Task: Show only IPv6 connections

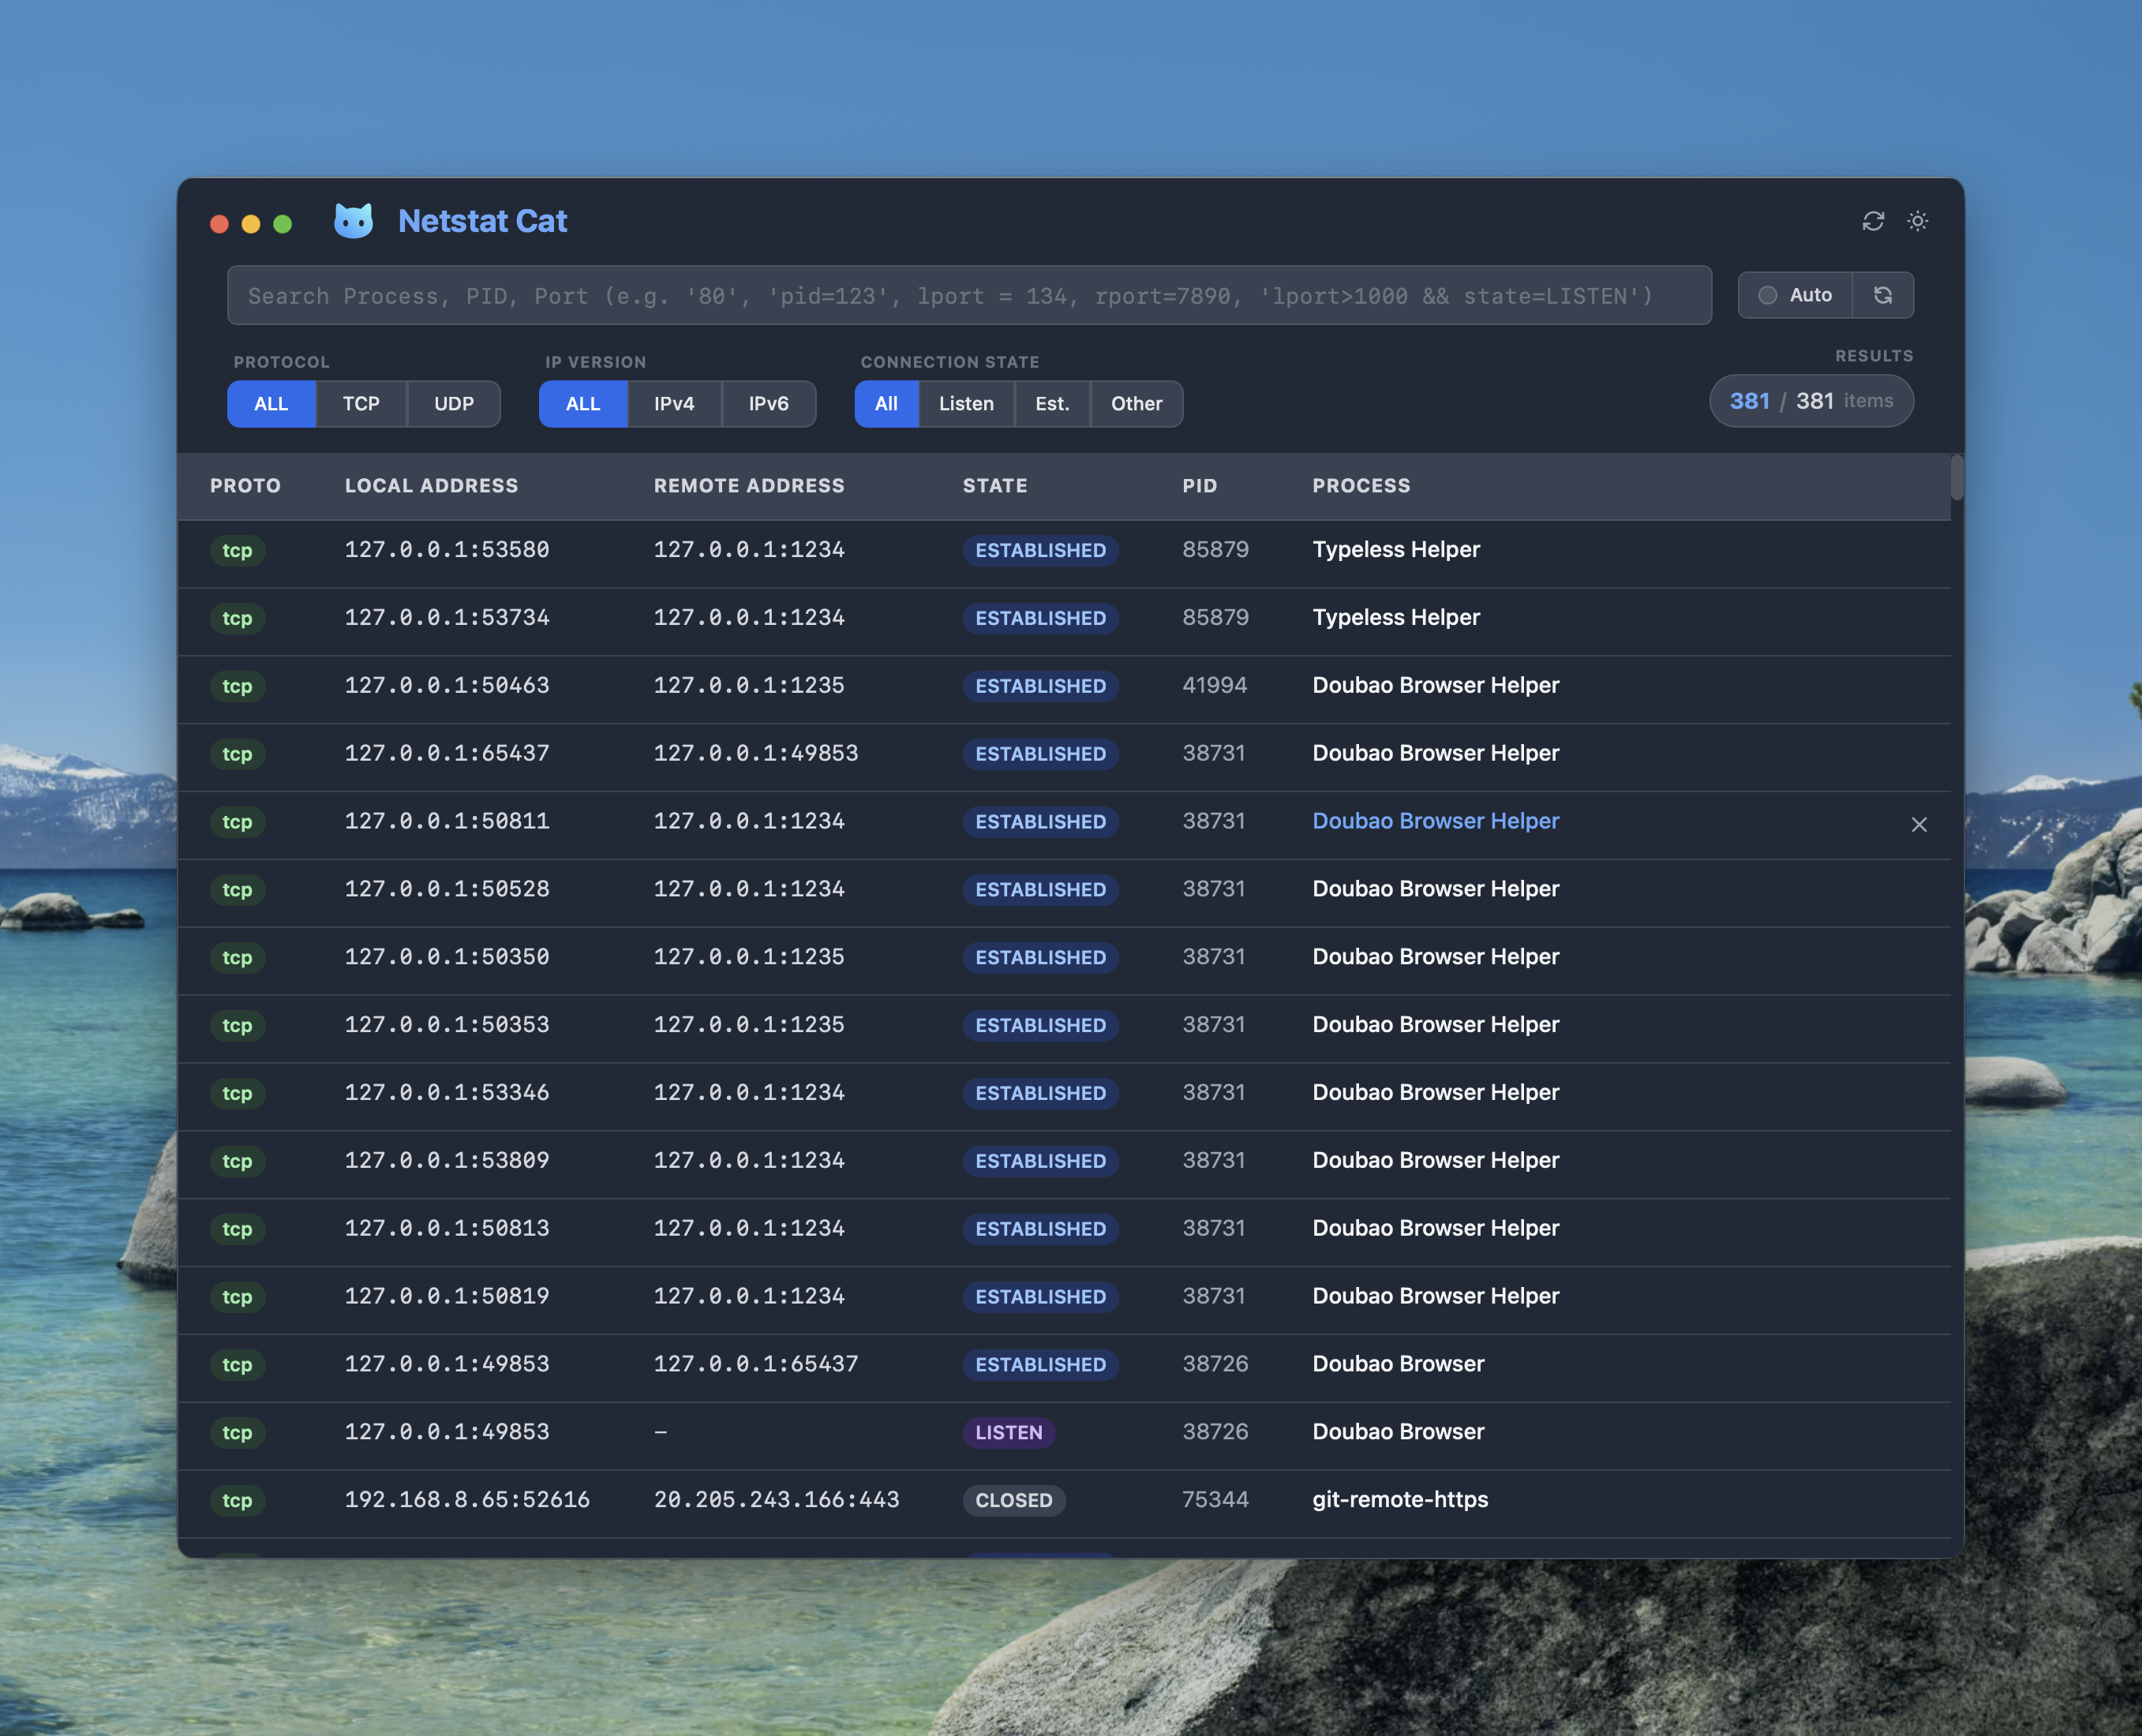Action: tap(768, 404)
